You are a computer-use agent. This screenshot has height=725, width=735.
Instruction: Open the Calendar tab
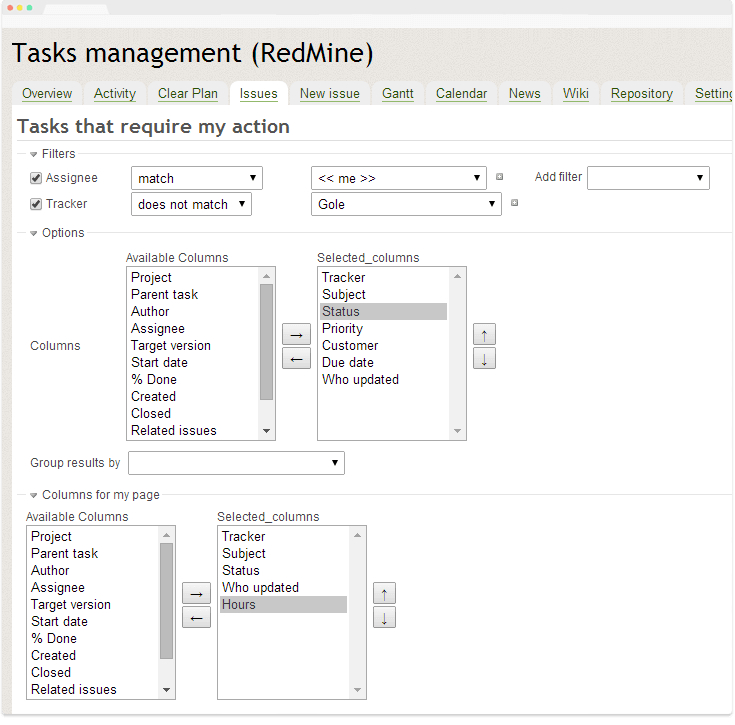pyautogui.click(x=461, y=94)
